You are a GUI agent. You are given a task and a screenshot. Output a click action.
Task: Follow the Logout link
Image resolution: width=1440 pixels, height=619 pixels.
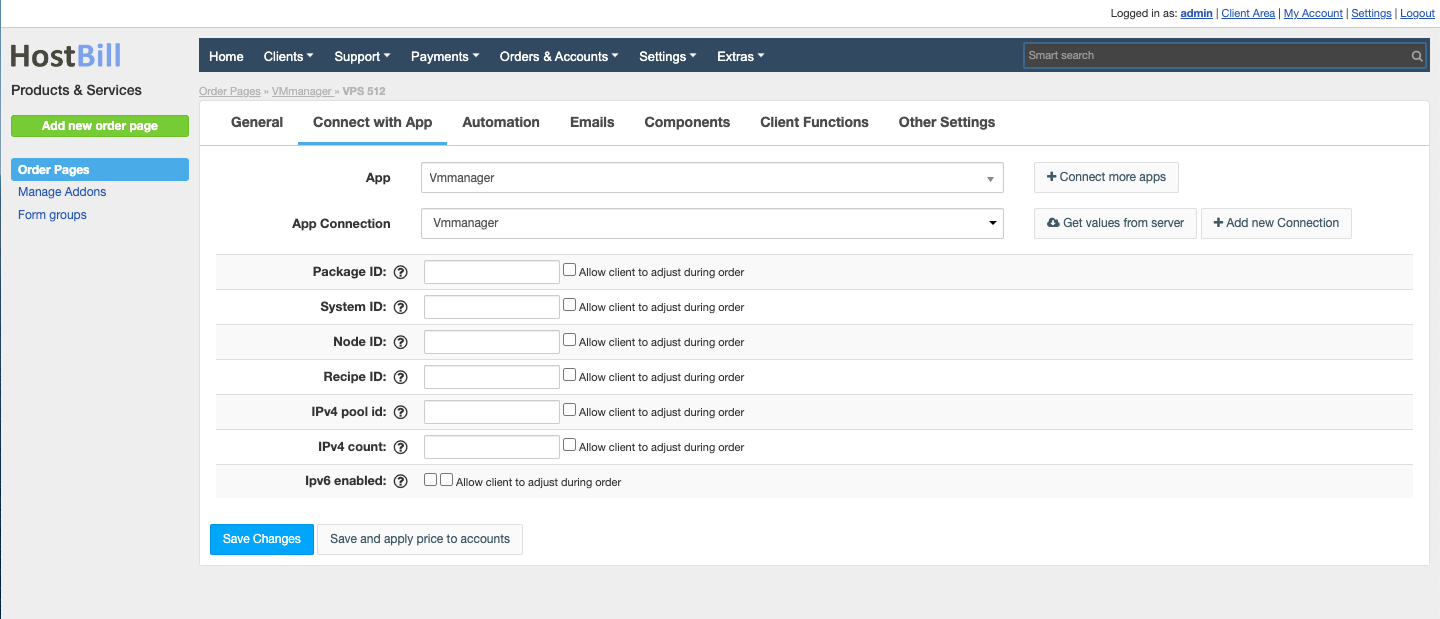click(1417, 13)
